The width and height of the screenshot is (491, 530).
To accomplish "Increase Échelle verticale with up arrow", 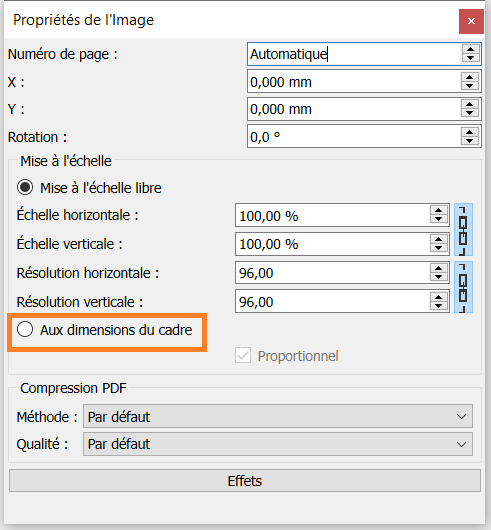I will [439, 239].
